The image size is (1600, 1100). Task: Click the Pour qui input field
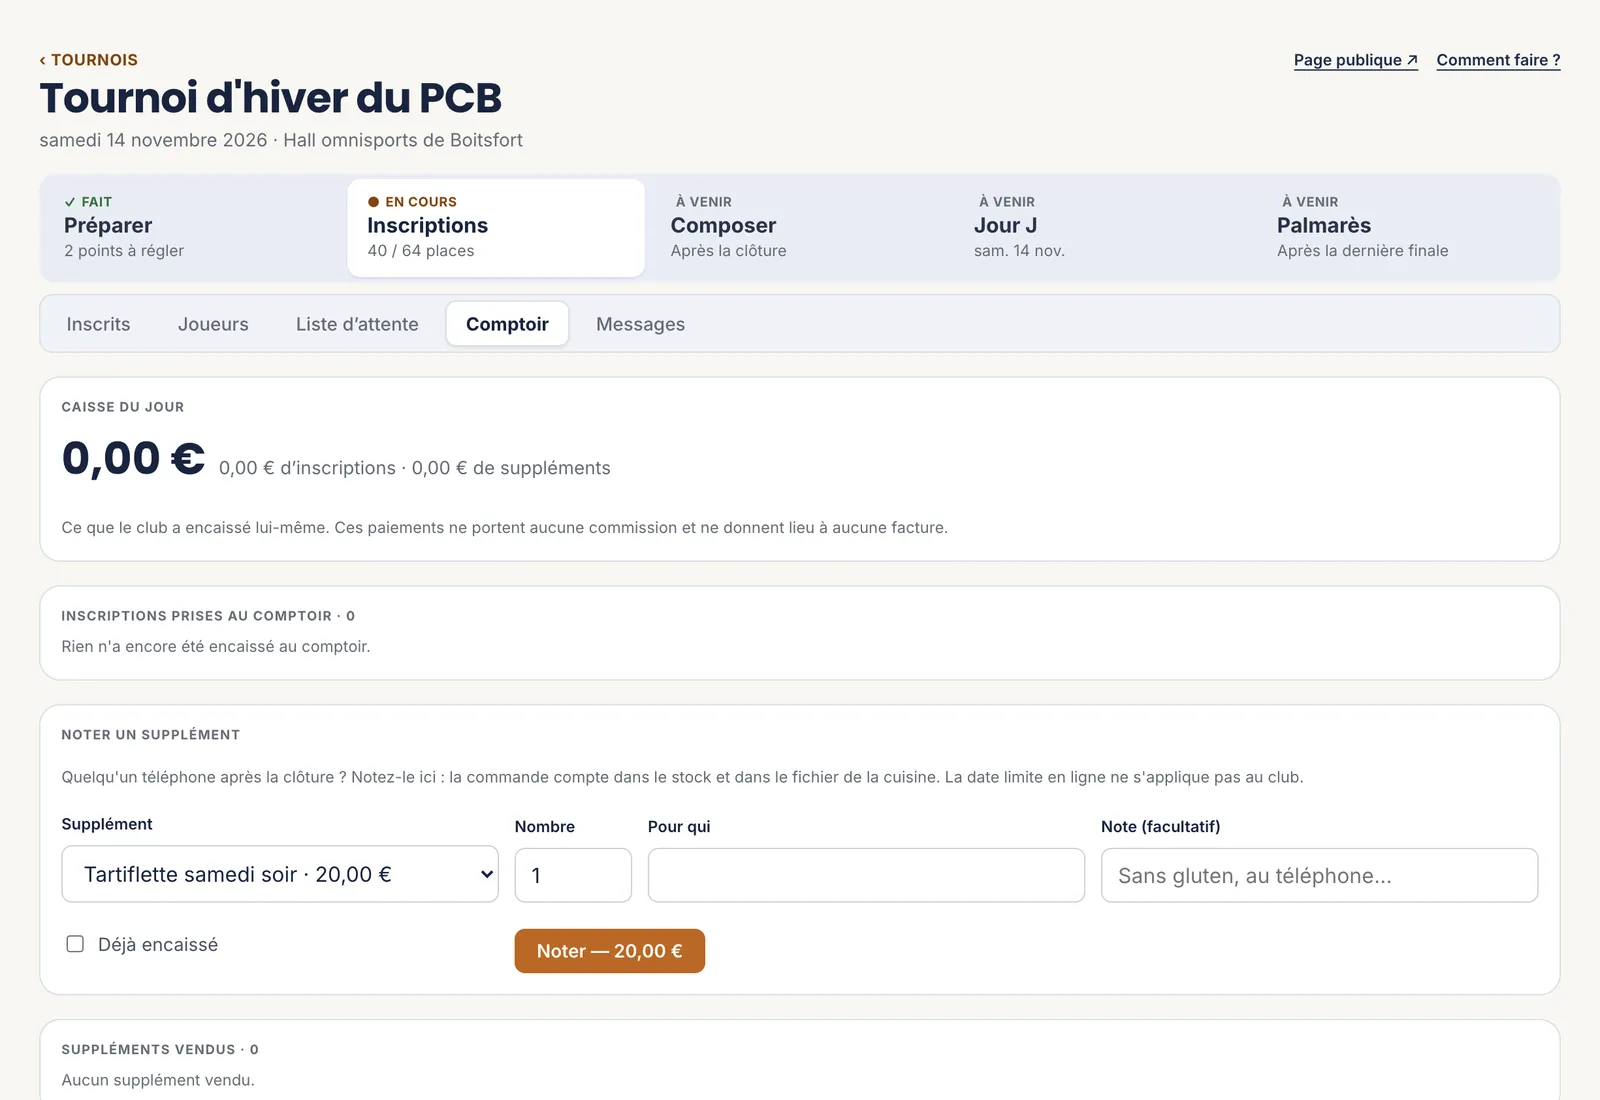point(866,875)
